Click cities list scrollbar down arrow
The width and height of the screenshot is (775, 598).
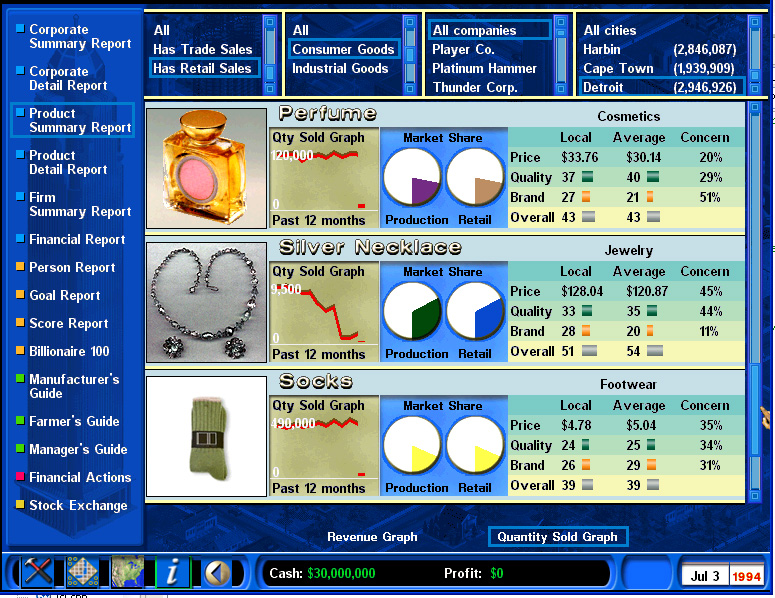754,88
